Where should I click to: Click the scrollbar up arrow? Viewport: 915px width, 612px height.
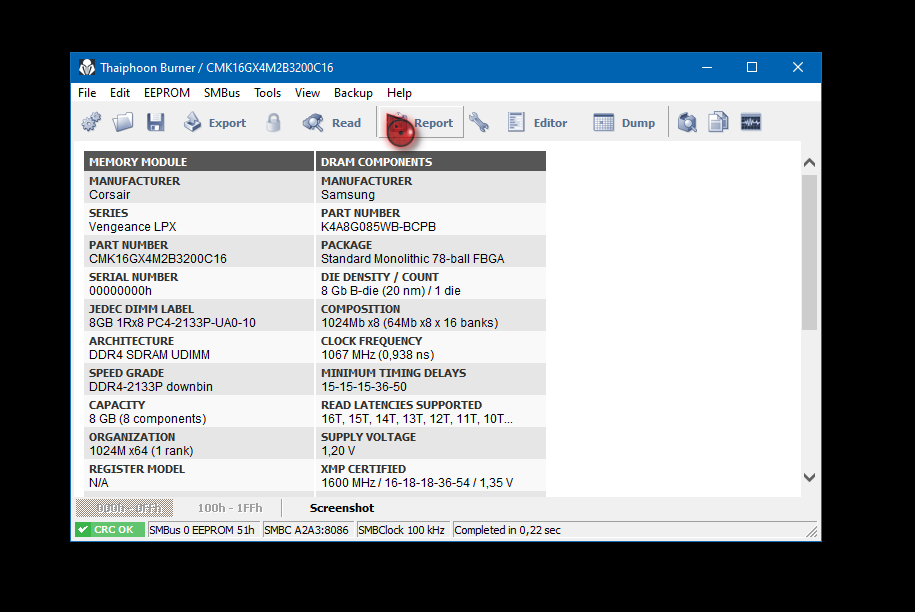(809, 163)
